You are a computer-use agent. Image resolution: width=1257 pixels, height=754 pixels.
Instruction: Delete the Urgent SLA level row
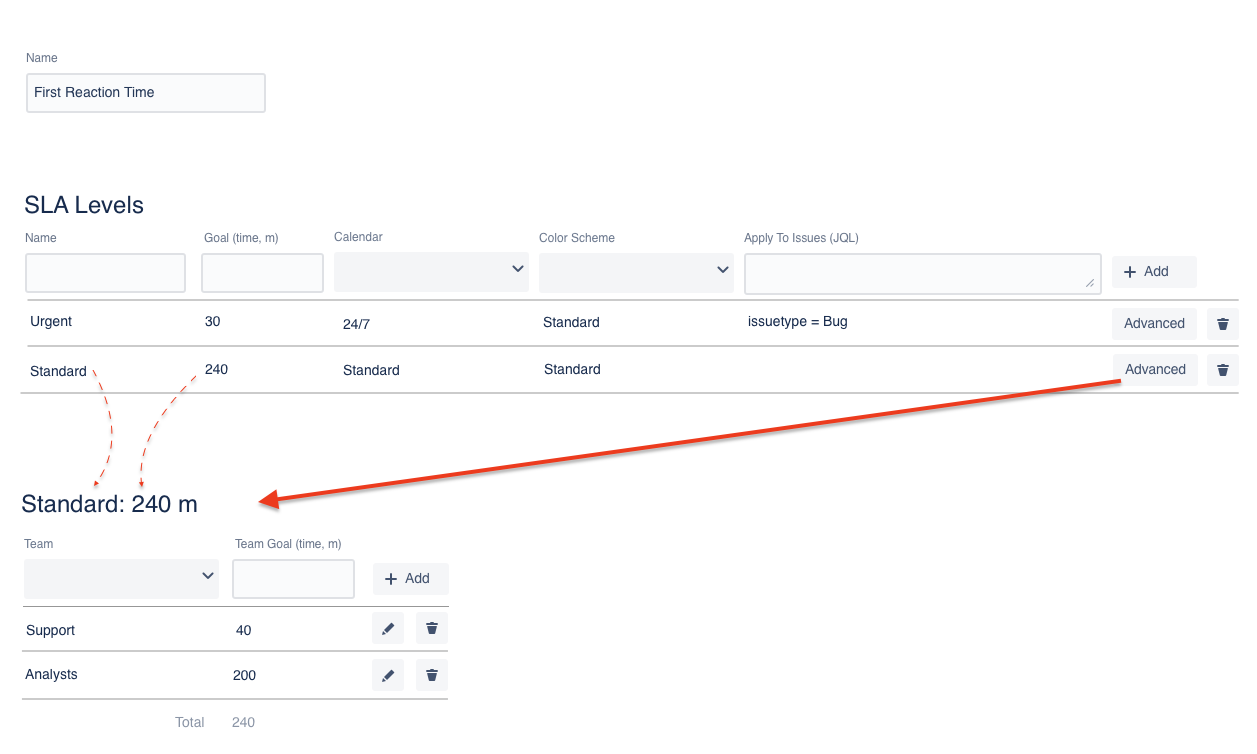(x=1222, y=323)
